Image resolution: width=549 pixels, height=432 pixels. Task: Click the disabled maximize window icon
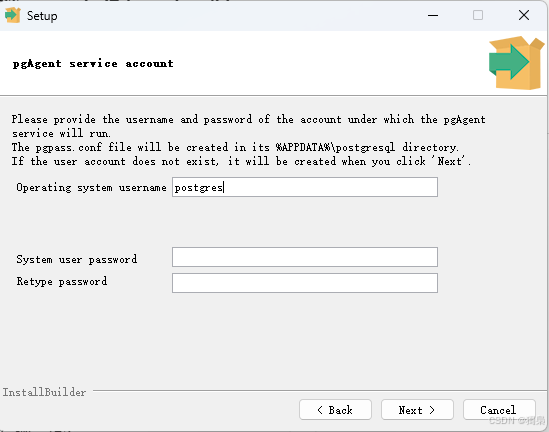click(478, 15)
